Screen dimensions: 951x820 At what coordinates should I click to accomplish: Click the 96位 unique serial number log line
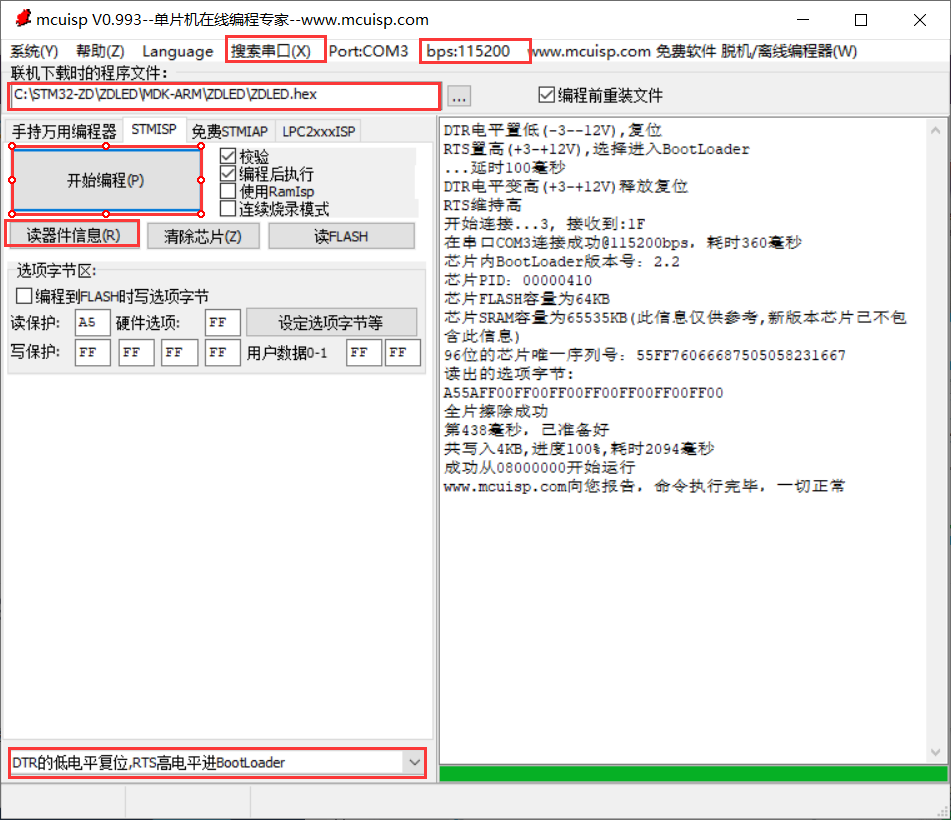[x=644, y=355]
